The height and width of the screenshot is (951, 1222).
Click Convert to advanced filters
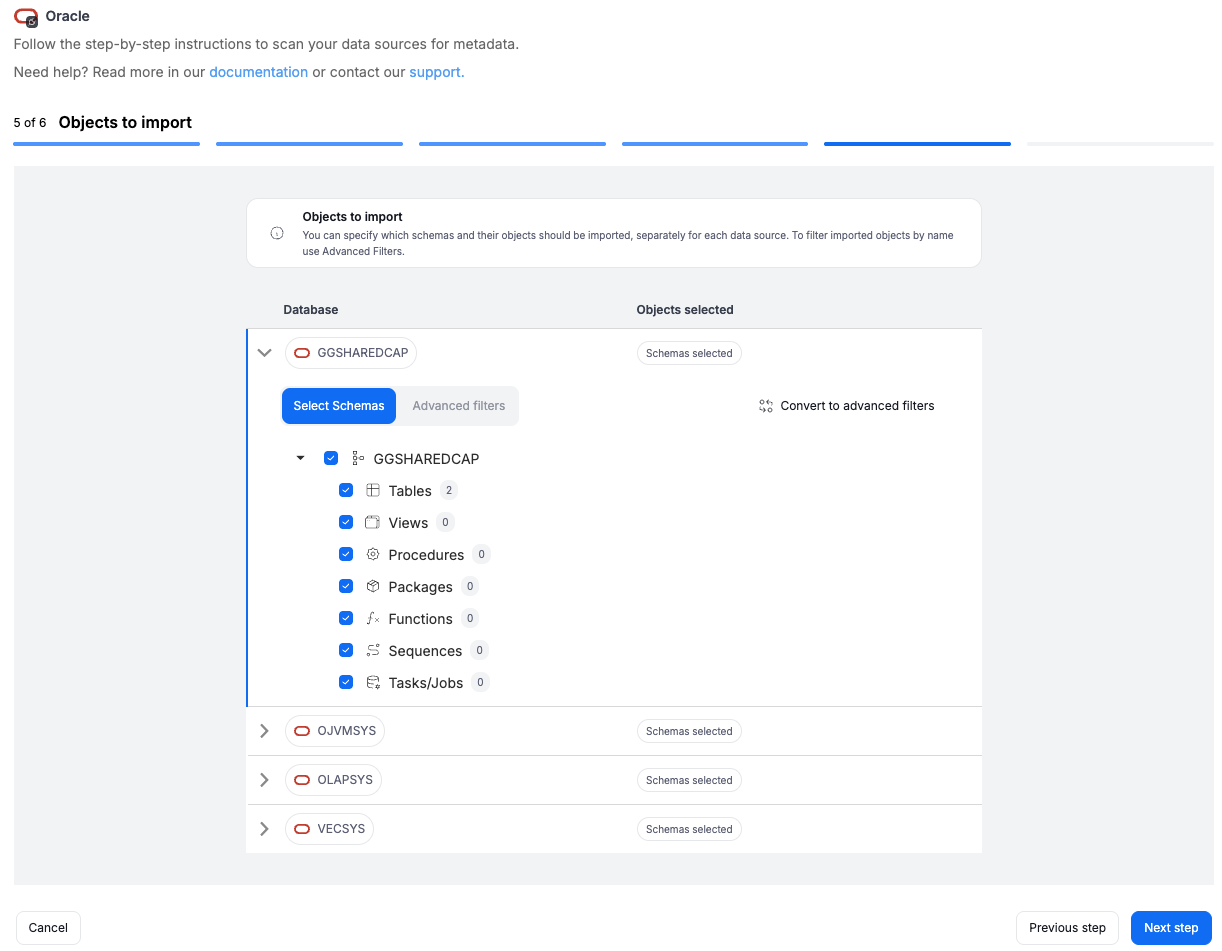pos(847,406)
